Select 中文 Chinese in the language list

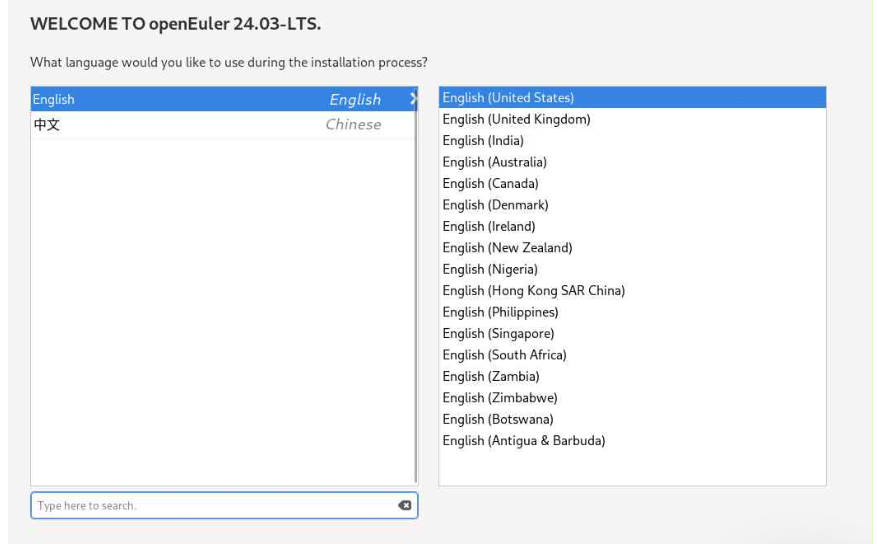click(224, 124)
